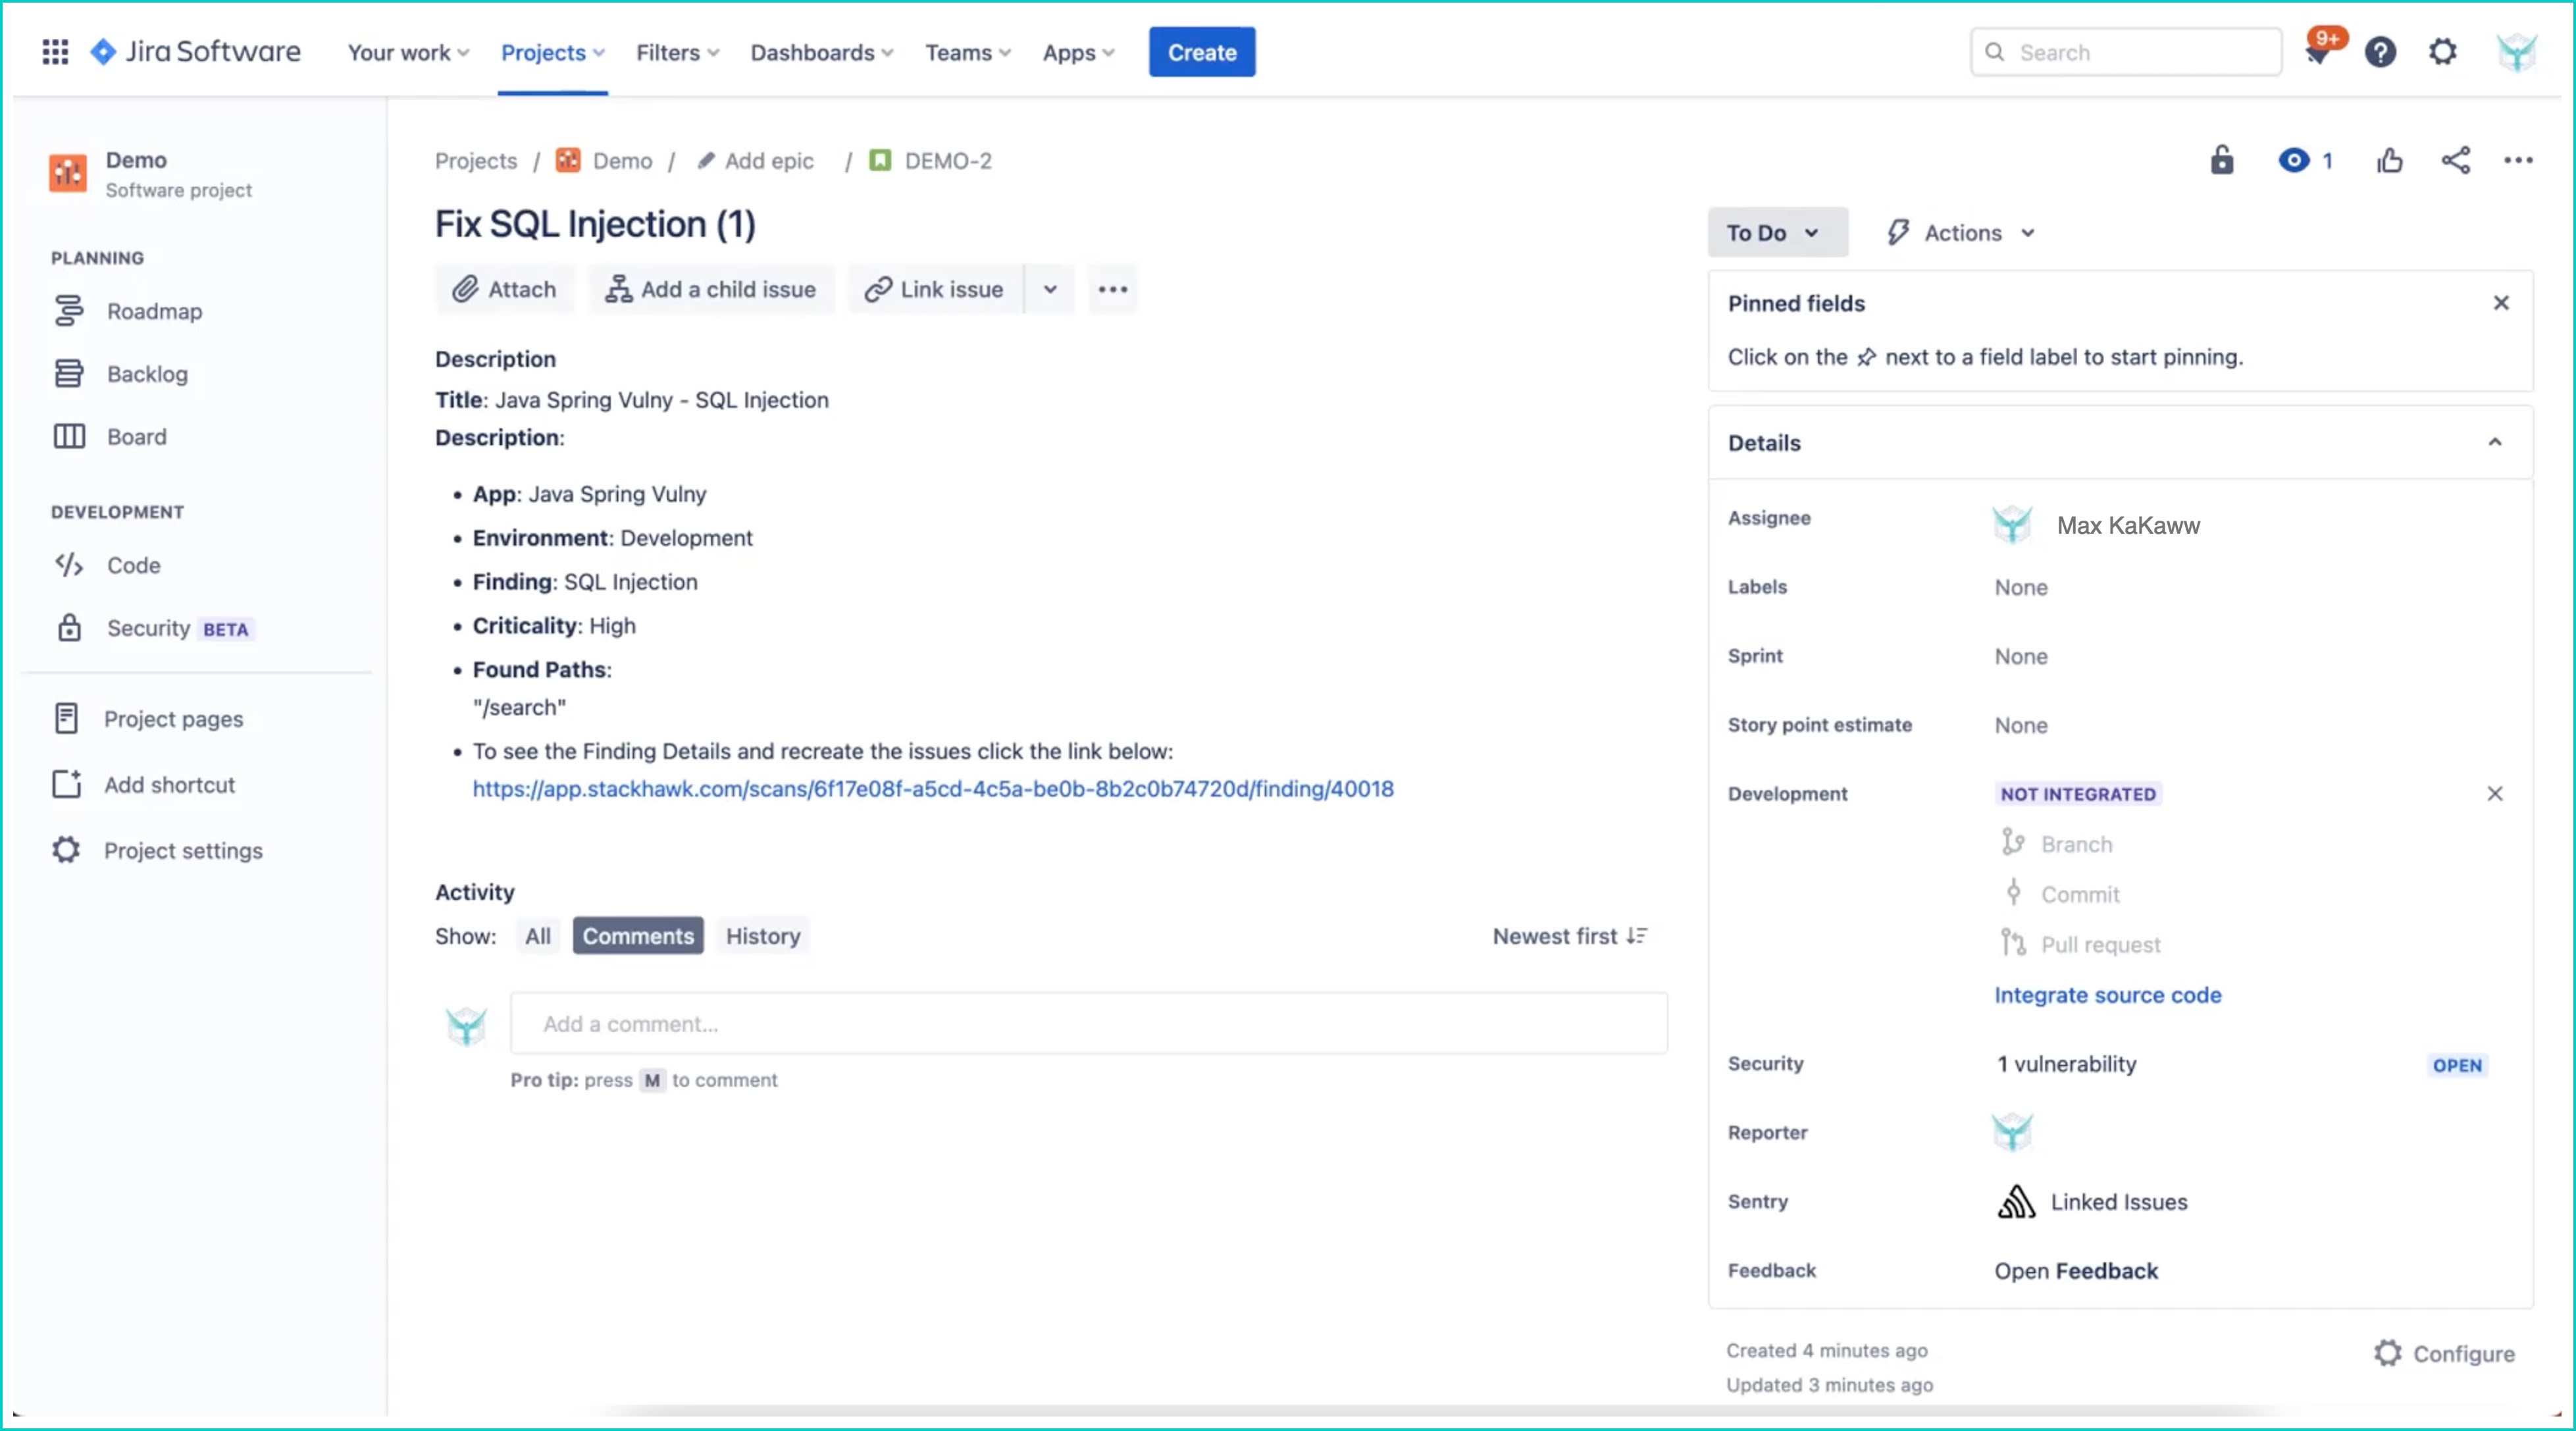The width and height of the screenshot is (2576, 1431).
Task: Show History activity
Action: [763, 936]
